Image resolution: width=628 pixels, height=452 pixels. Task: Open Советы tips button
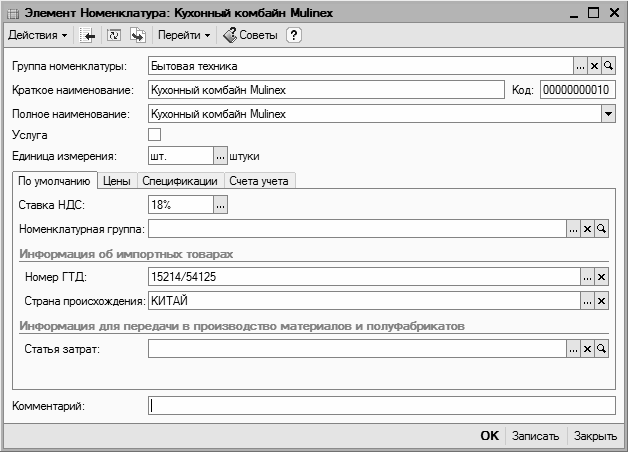click(x=250, y=36)
